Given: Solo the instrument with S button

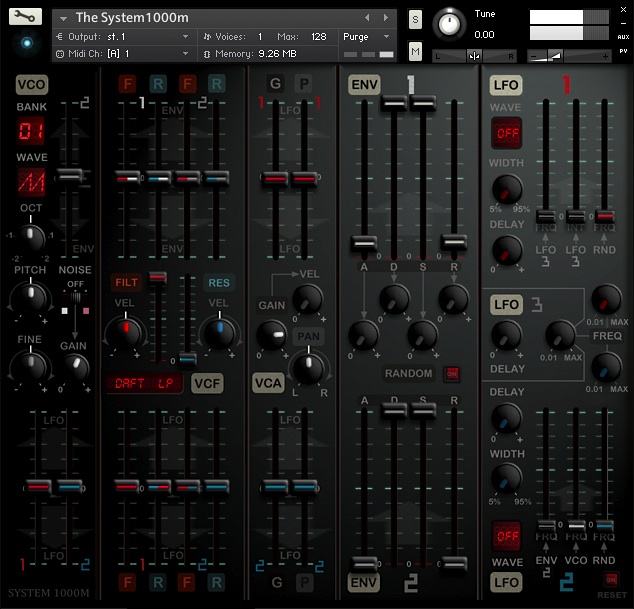Looking at the screenshot, I should click(415, 19).
